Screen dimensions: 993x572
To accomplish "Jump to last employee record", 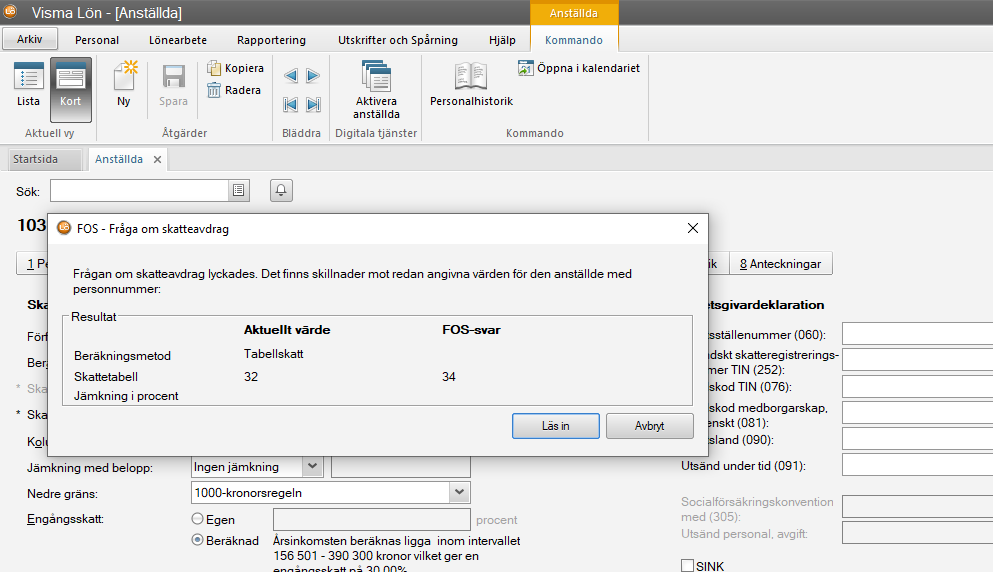I will (x=313, y=105).
